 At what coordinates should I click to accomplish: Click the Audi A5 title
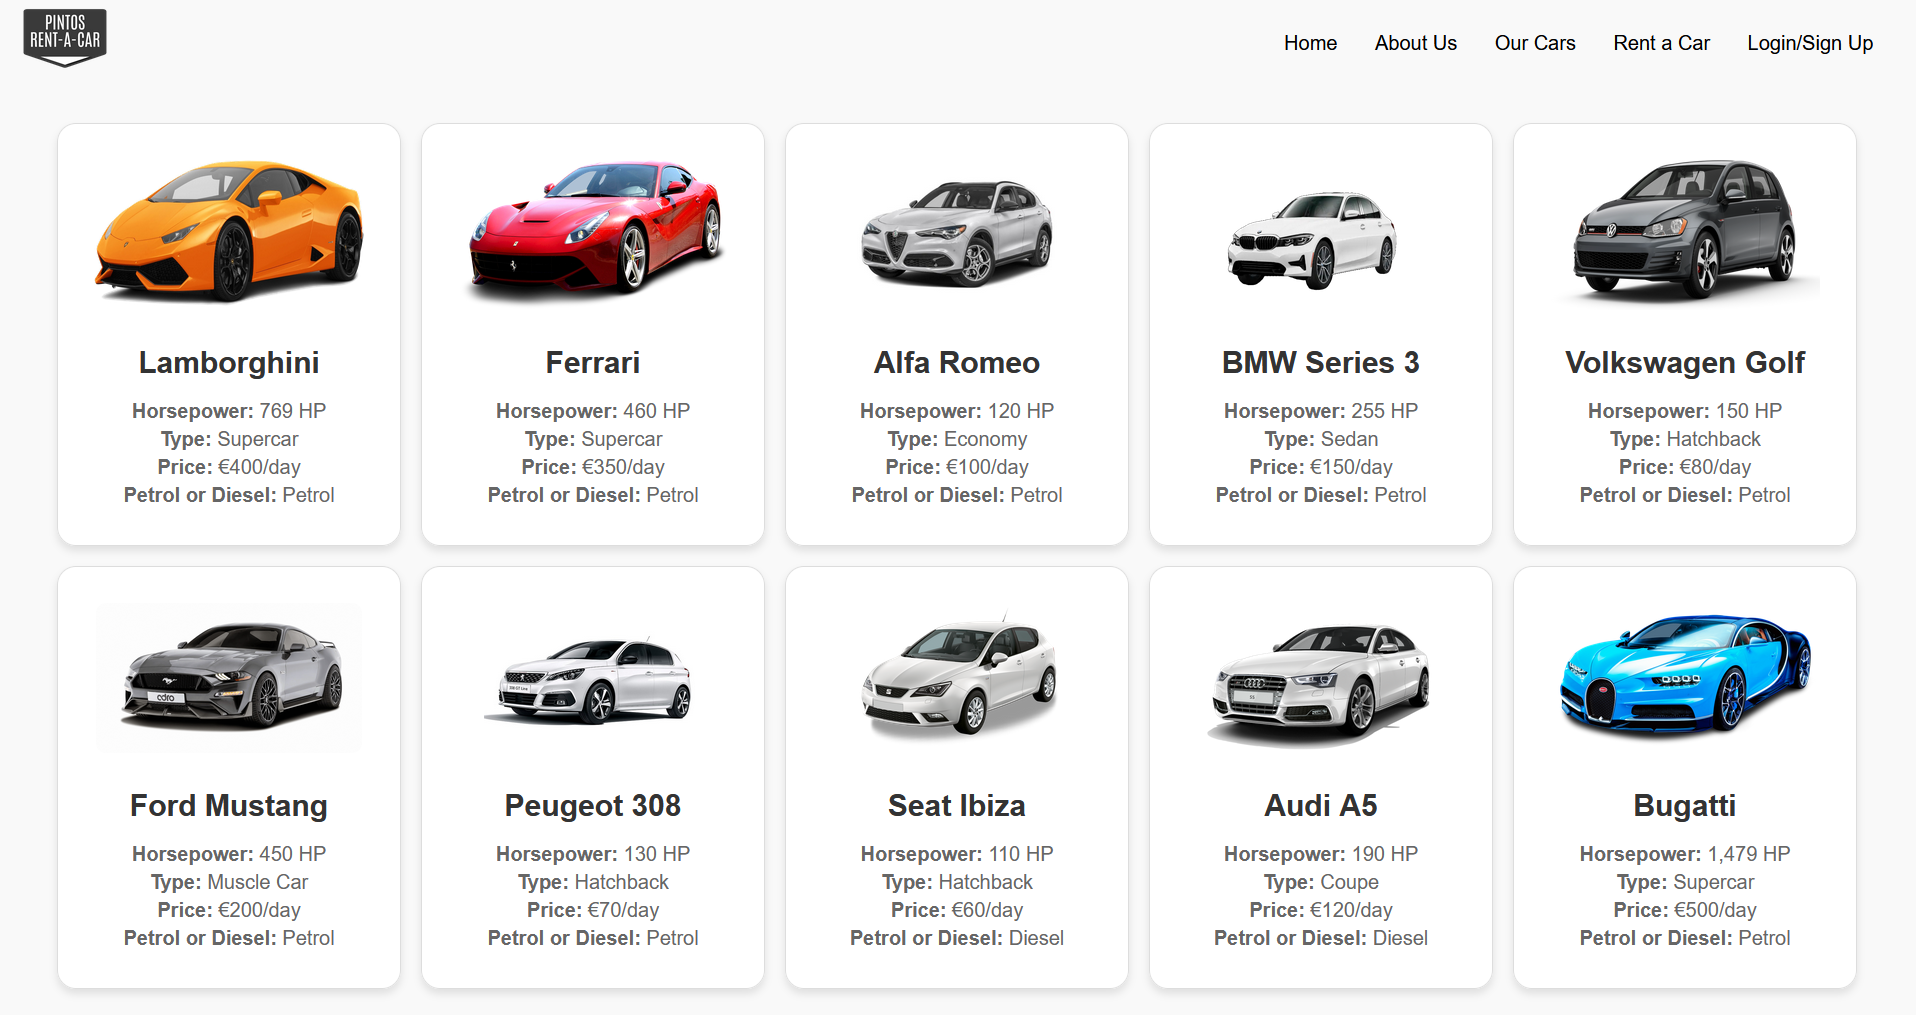1321,806
